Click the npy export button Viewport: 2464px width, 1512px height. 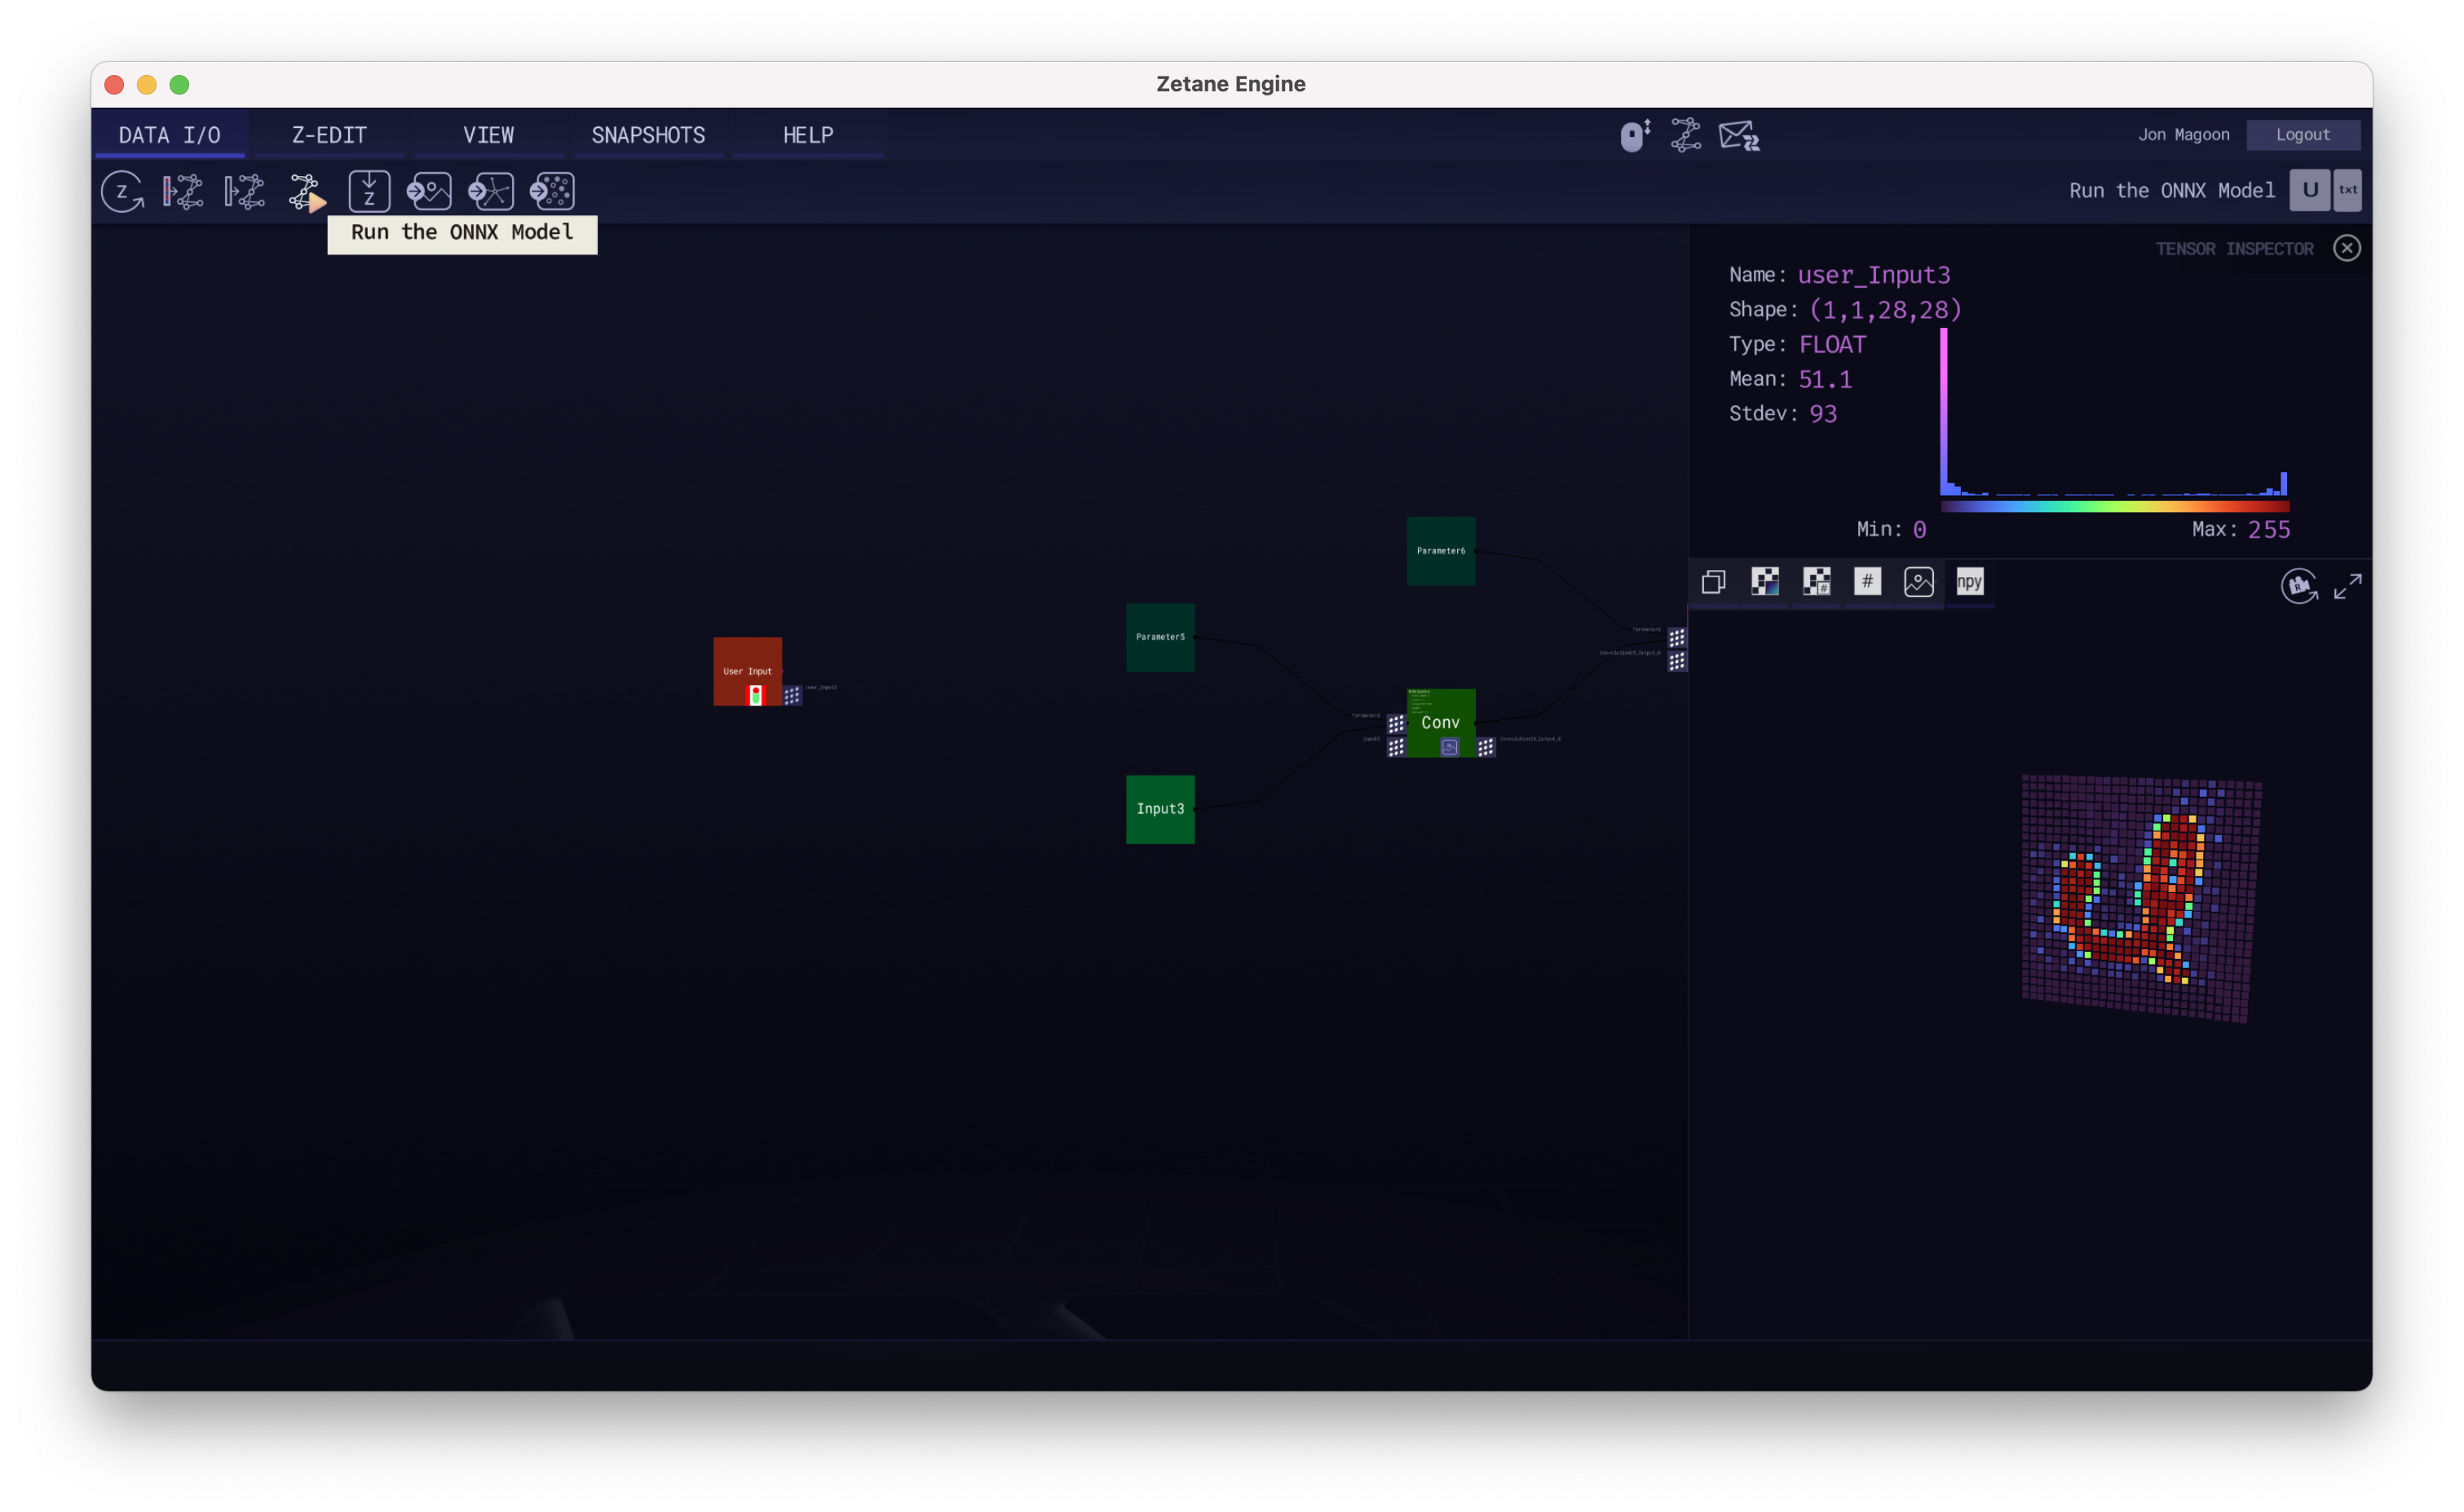[x=1969, y=582]
